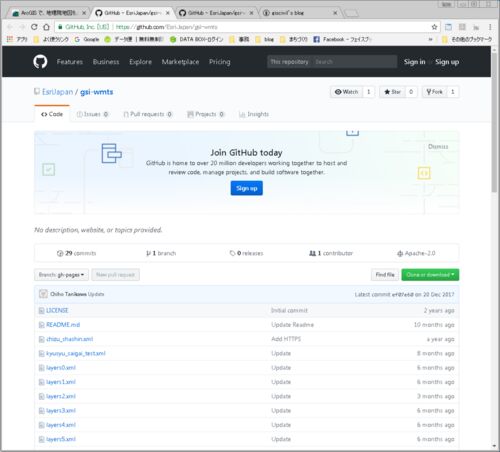Open the Apache-2.0 license link
This screenshot has height=452, width=500.
click(x=416, y=253)
